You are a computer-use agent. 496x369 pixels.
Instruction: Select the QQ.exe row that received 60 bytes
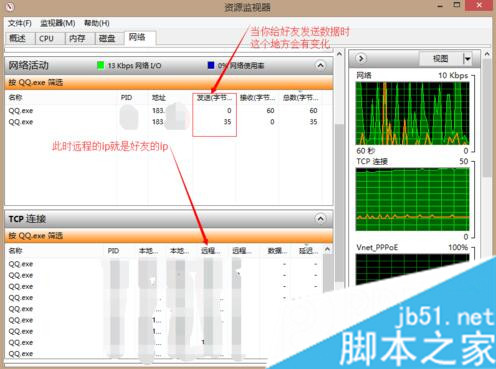[163, 111]
